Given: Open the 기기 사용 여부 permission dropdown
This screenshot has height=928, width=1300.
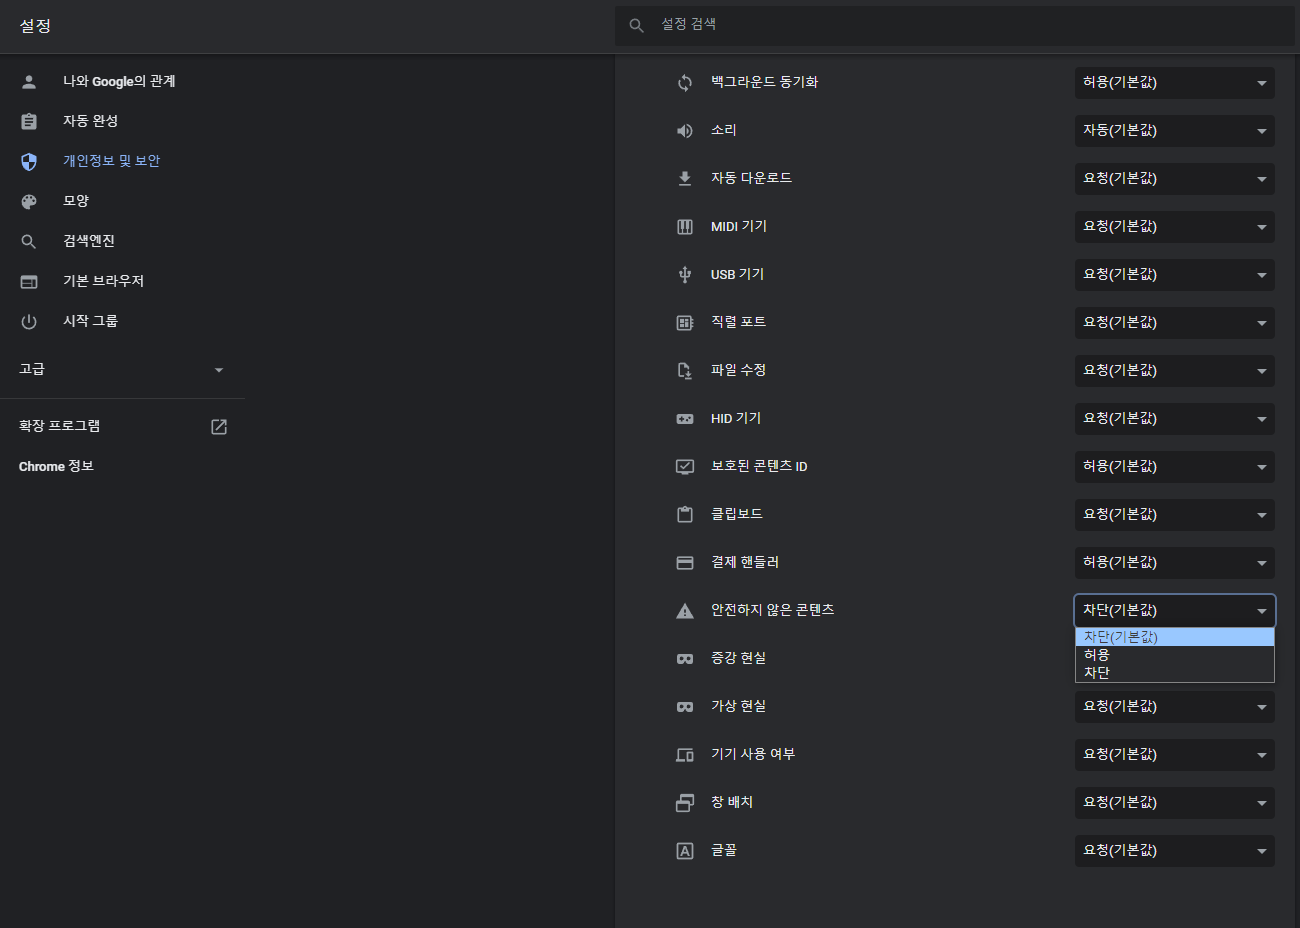Looking at the screenshot, I should 1175,755.
